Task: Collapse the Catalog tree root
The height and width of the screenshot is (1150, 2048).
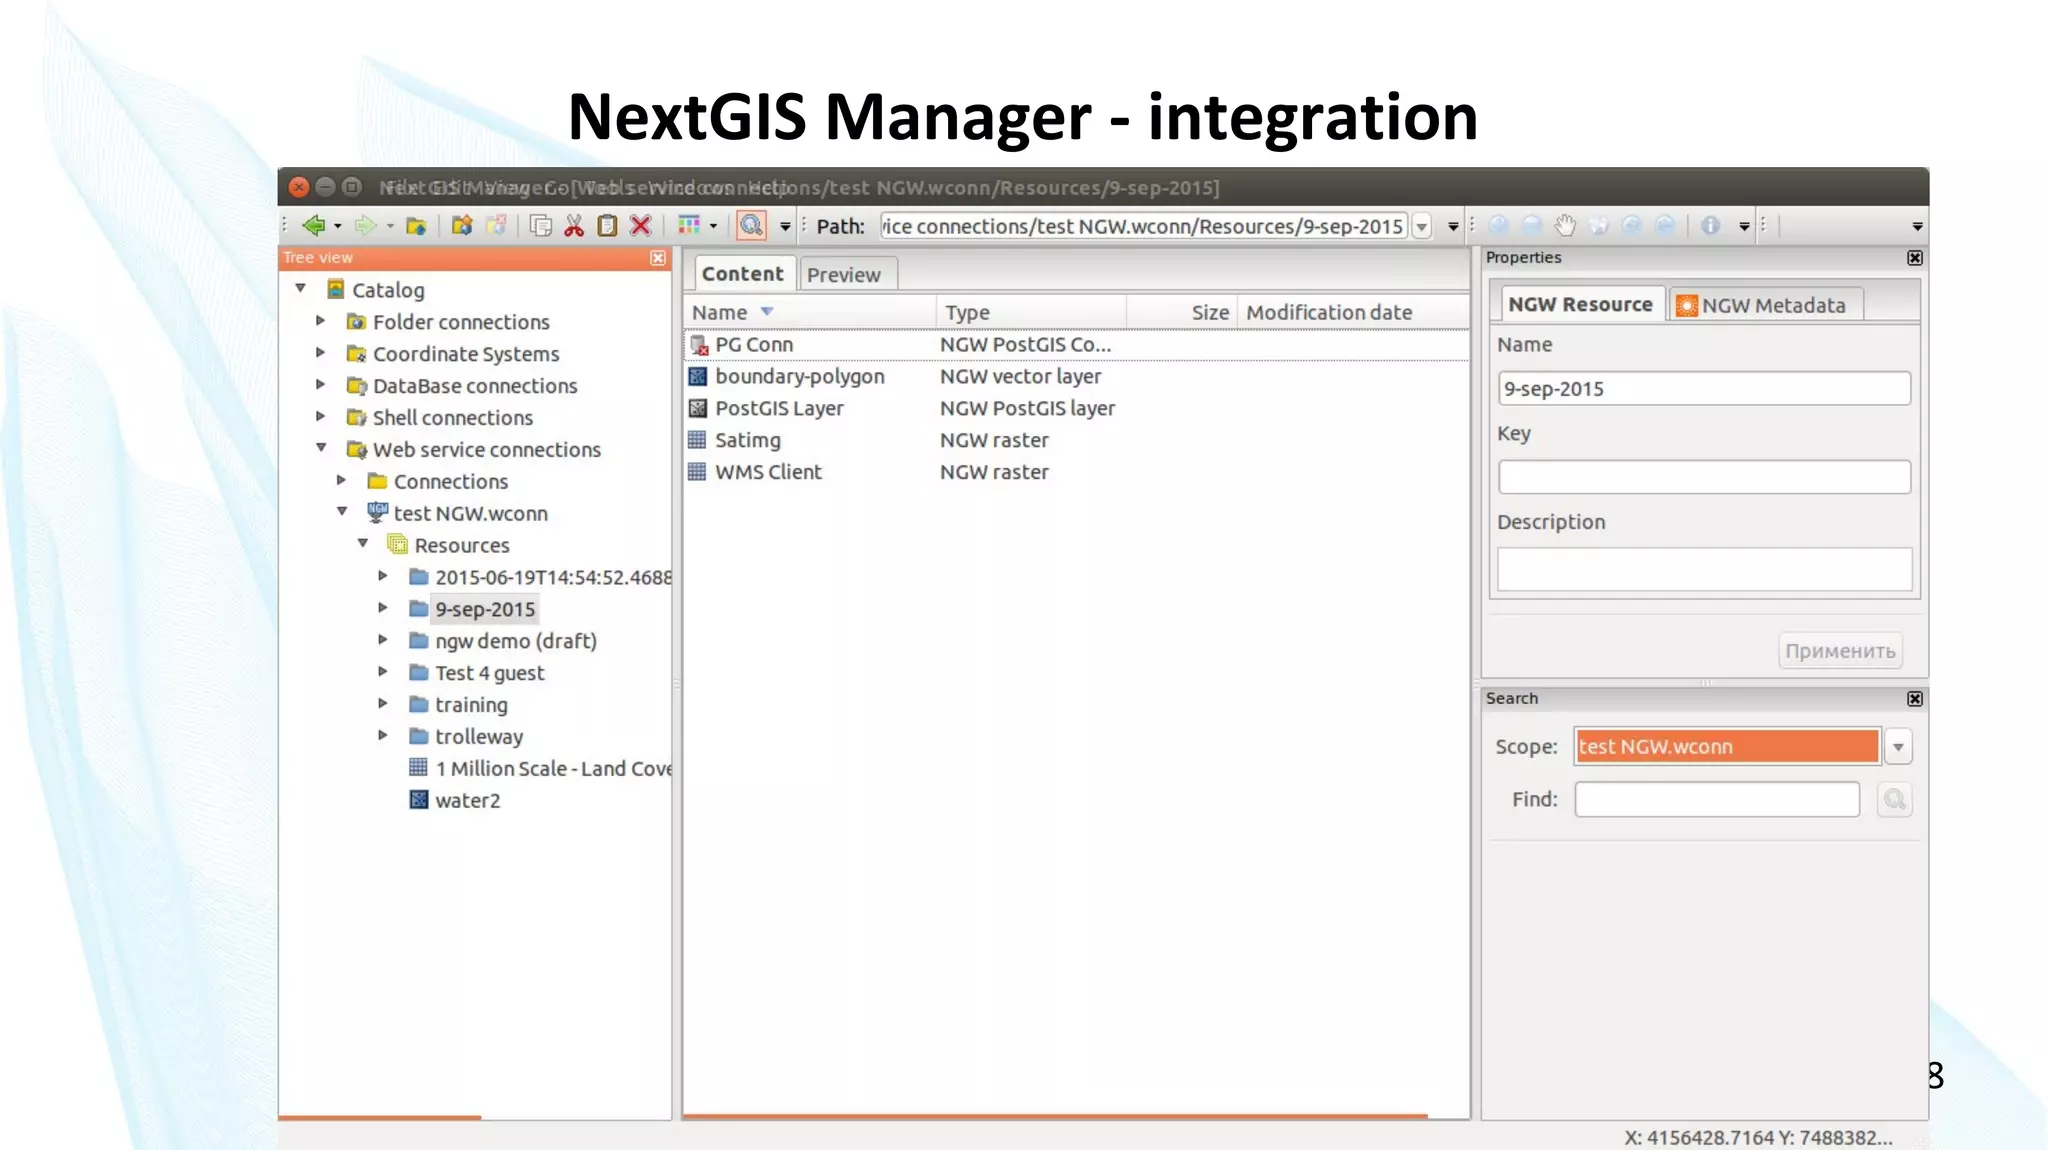Action: click(300, 289)
